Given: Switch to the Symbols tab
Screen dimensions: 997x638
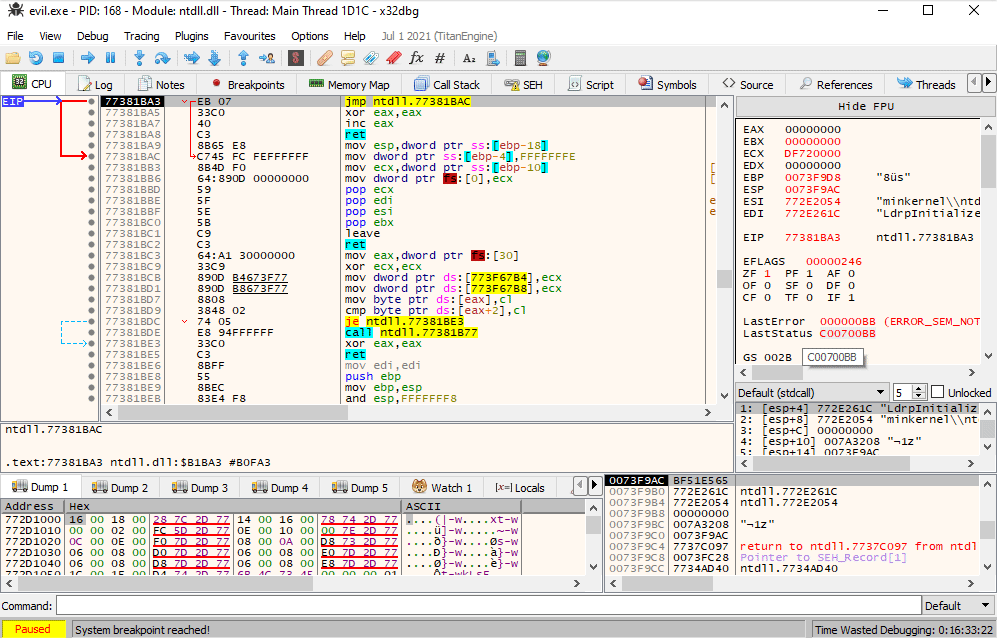Looking at the screenshot, I should [x=668, y=85].
